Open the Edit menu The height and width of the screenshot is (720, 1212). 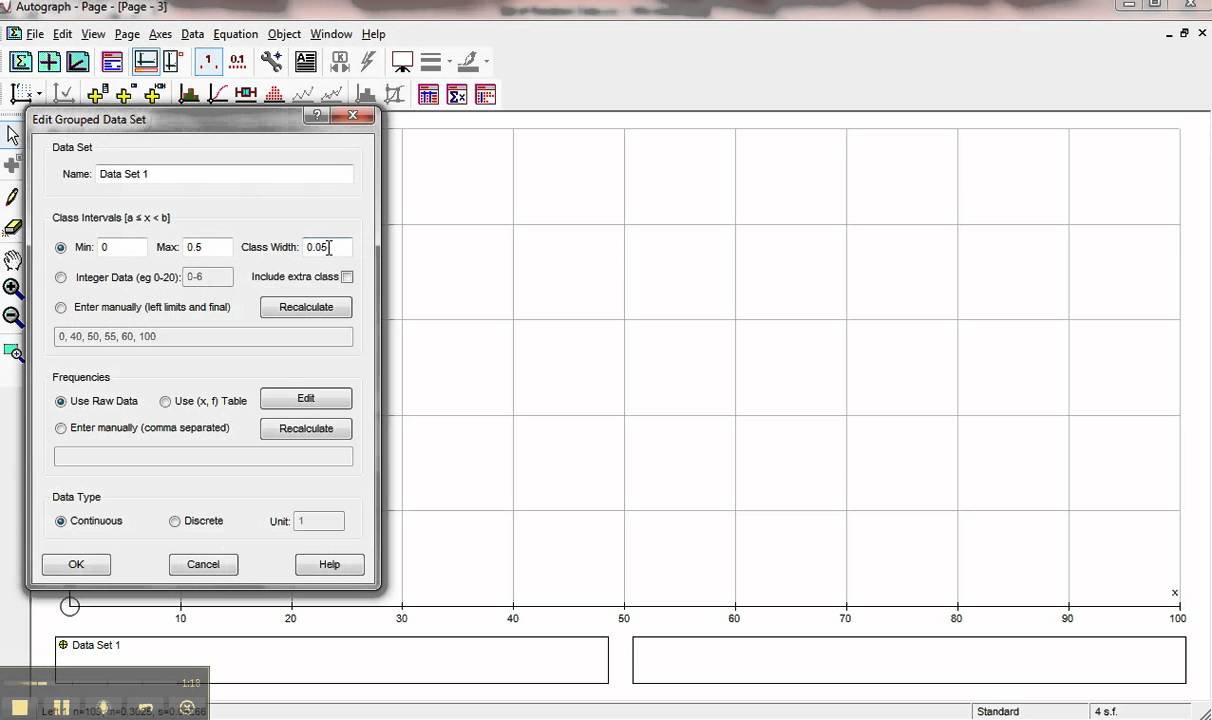[x=62, y=34]
